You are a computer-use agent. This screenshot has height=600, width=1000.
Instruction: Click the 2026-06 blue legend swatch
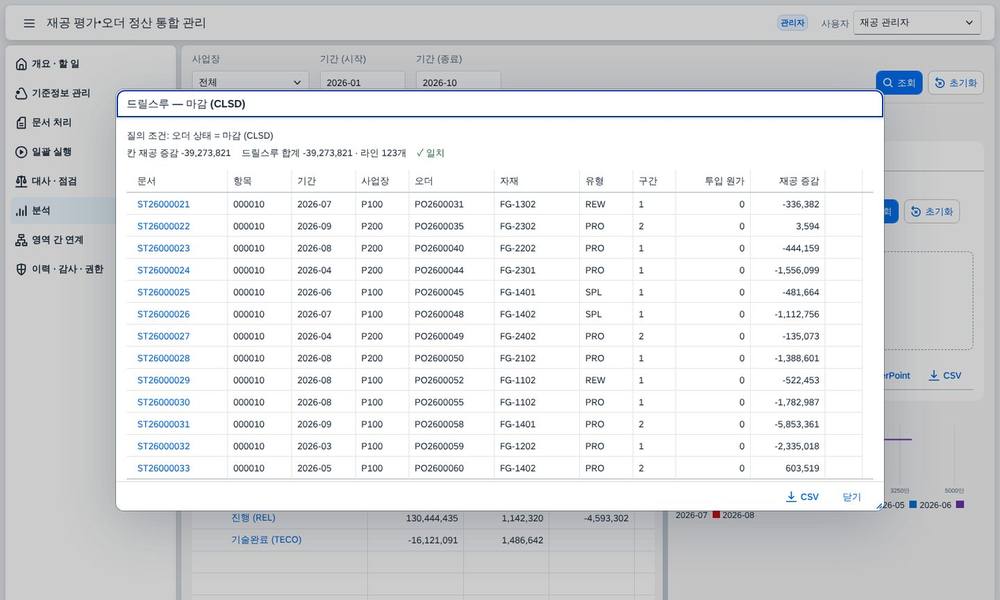913,504
